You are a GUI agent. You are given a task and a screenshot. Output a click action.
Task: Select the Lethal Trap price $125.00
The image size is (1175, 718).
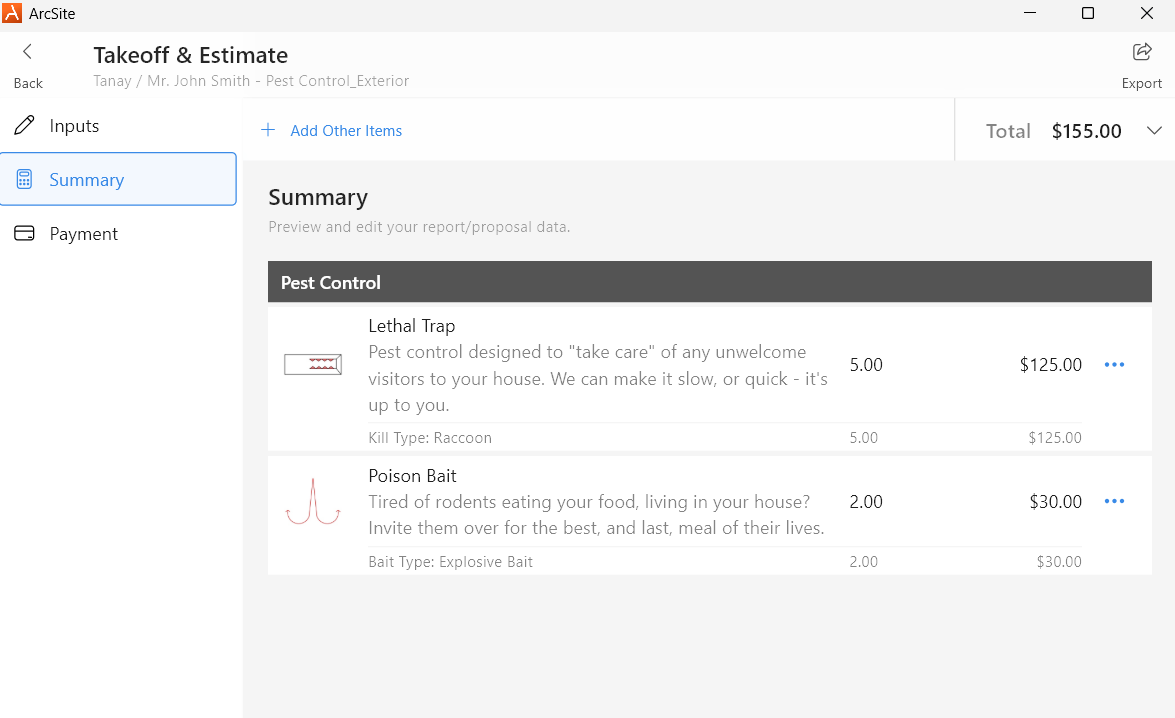click(x=1051, y=364)
